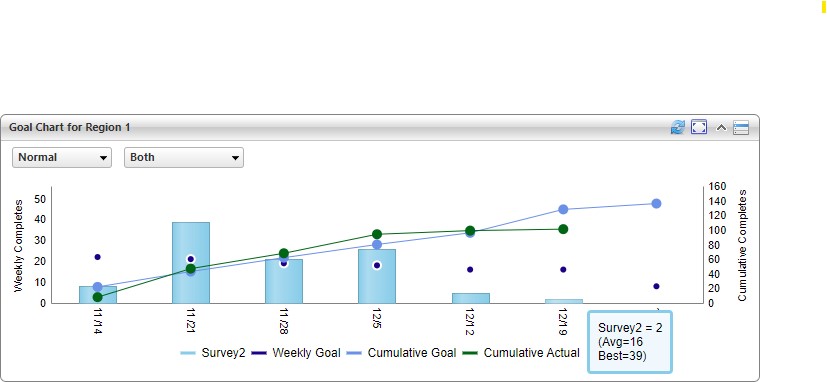
Task: Click the 160 value on right axis
Action: 717,186
